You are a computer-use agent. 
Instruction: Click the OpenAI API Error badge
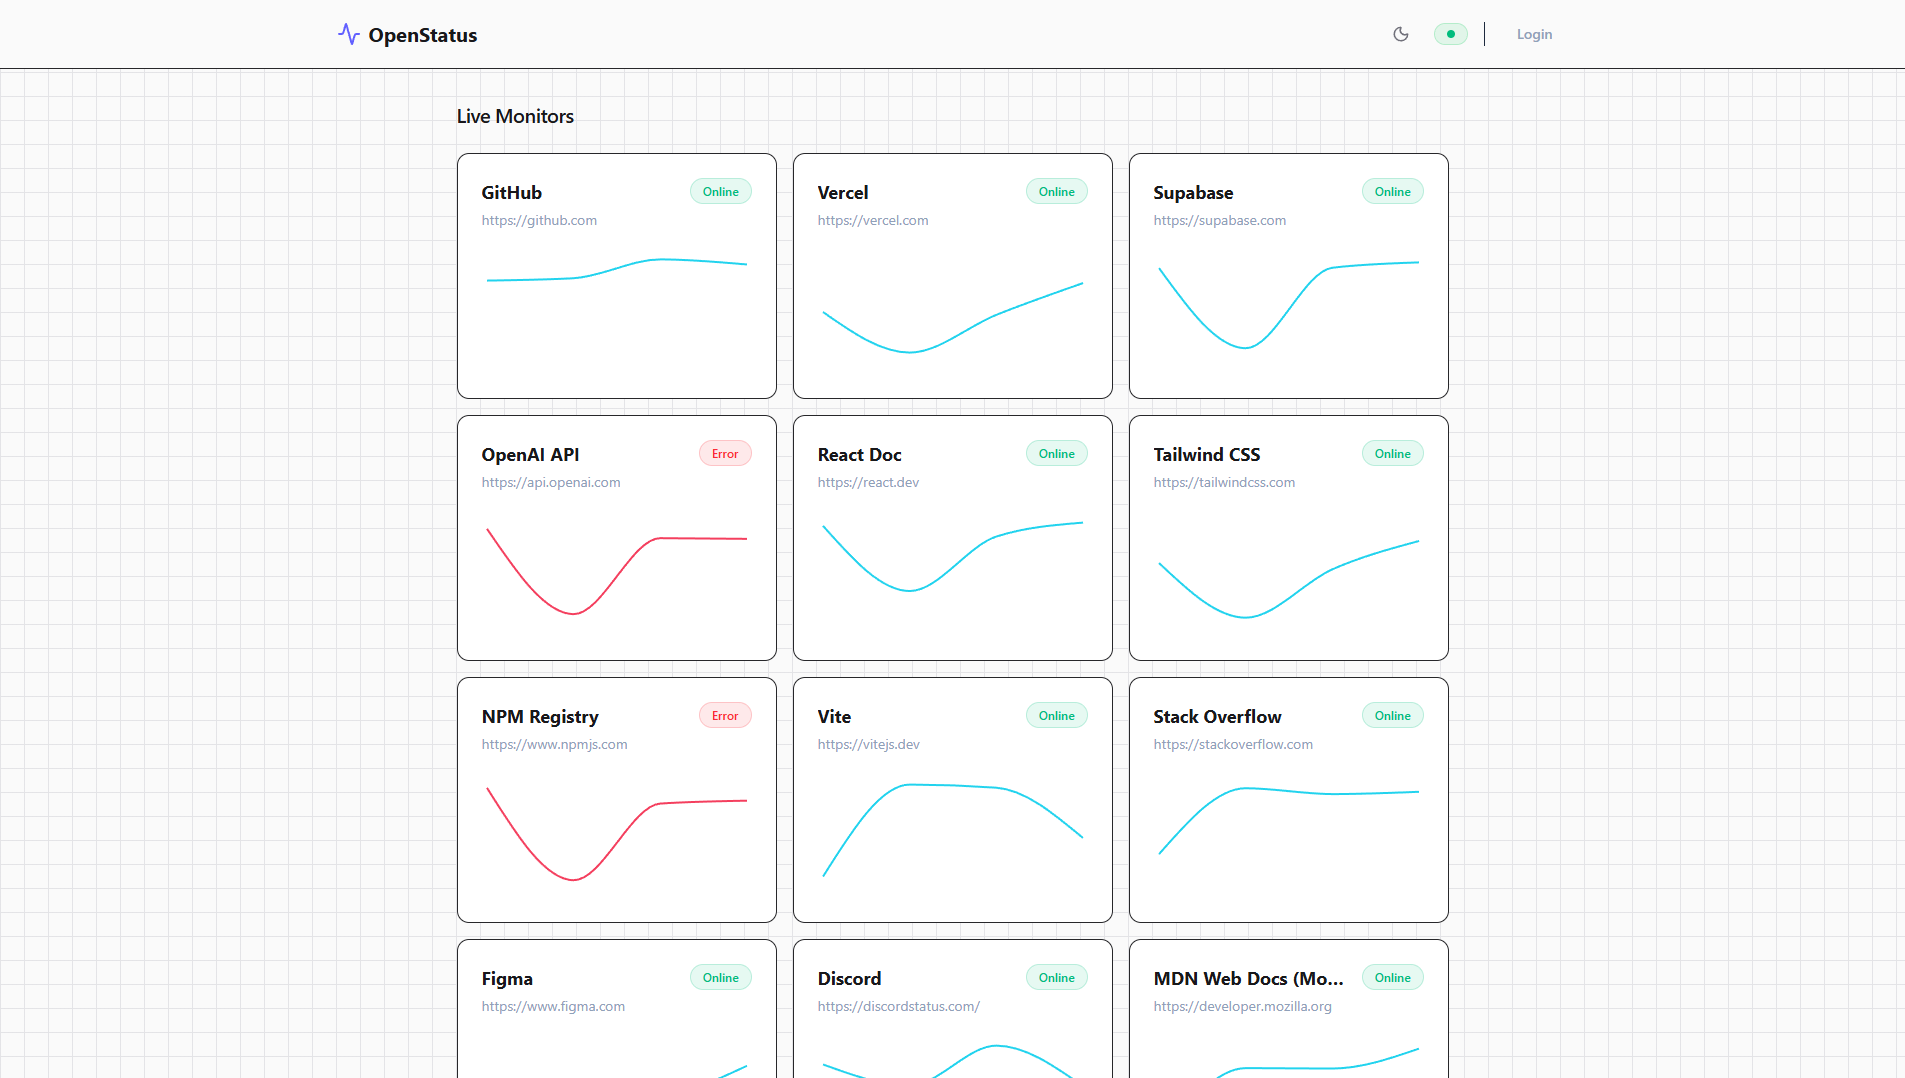click(725, 454)
